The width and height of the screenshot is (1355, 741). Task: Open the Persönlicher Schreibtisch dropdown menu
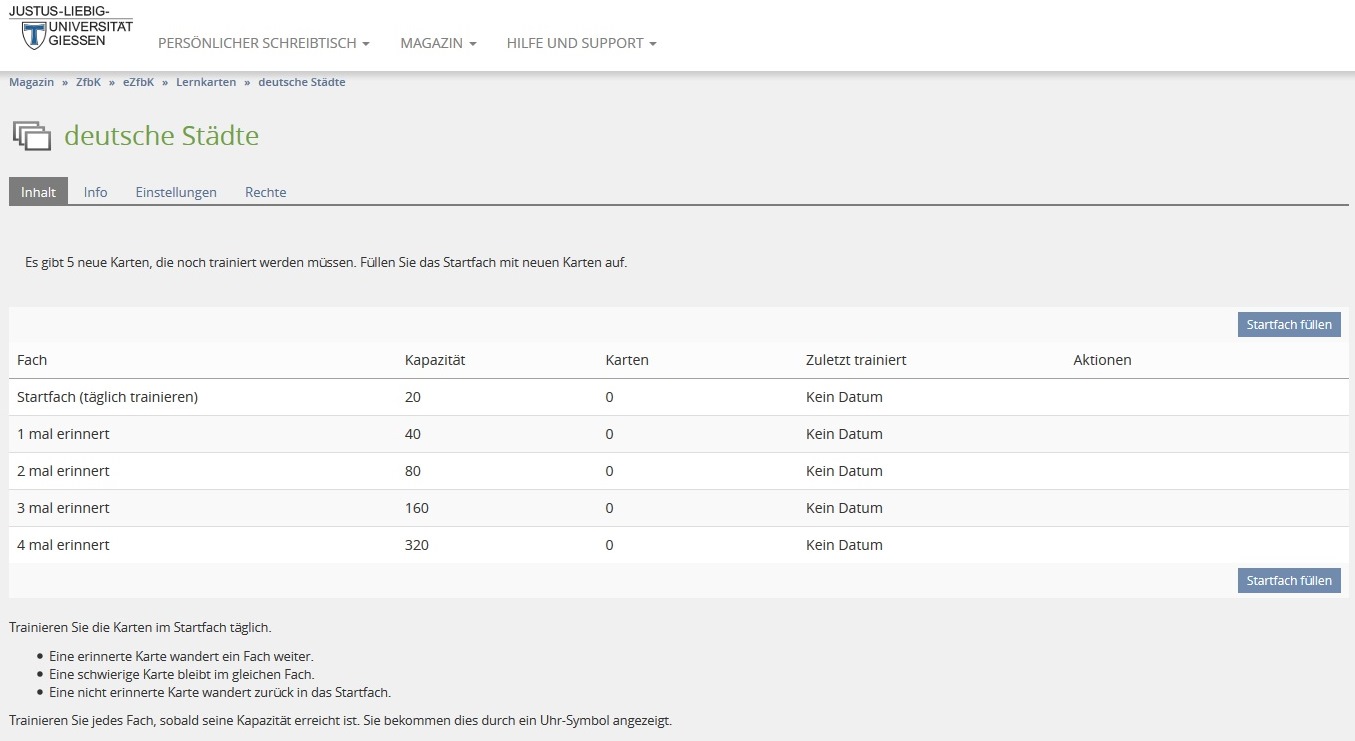click(264, 44)
